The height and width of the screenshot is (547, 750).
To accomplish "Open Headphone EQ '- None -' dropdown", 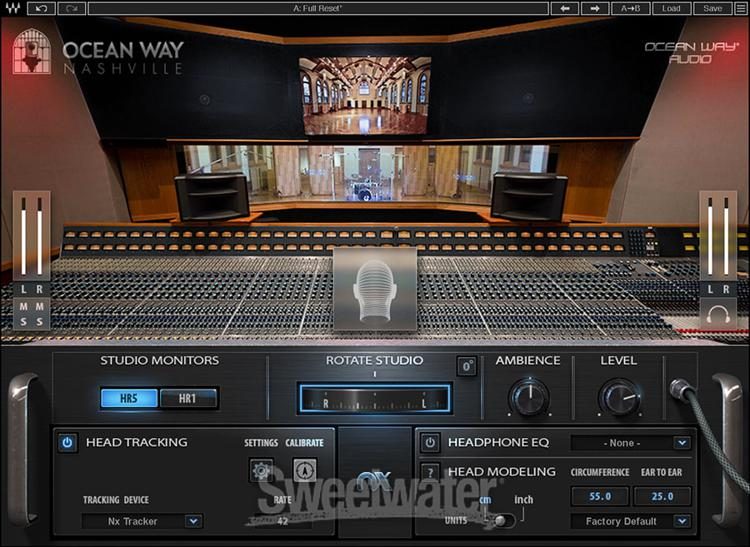I will click(x=631, y=443).
